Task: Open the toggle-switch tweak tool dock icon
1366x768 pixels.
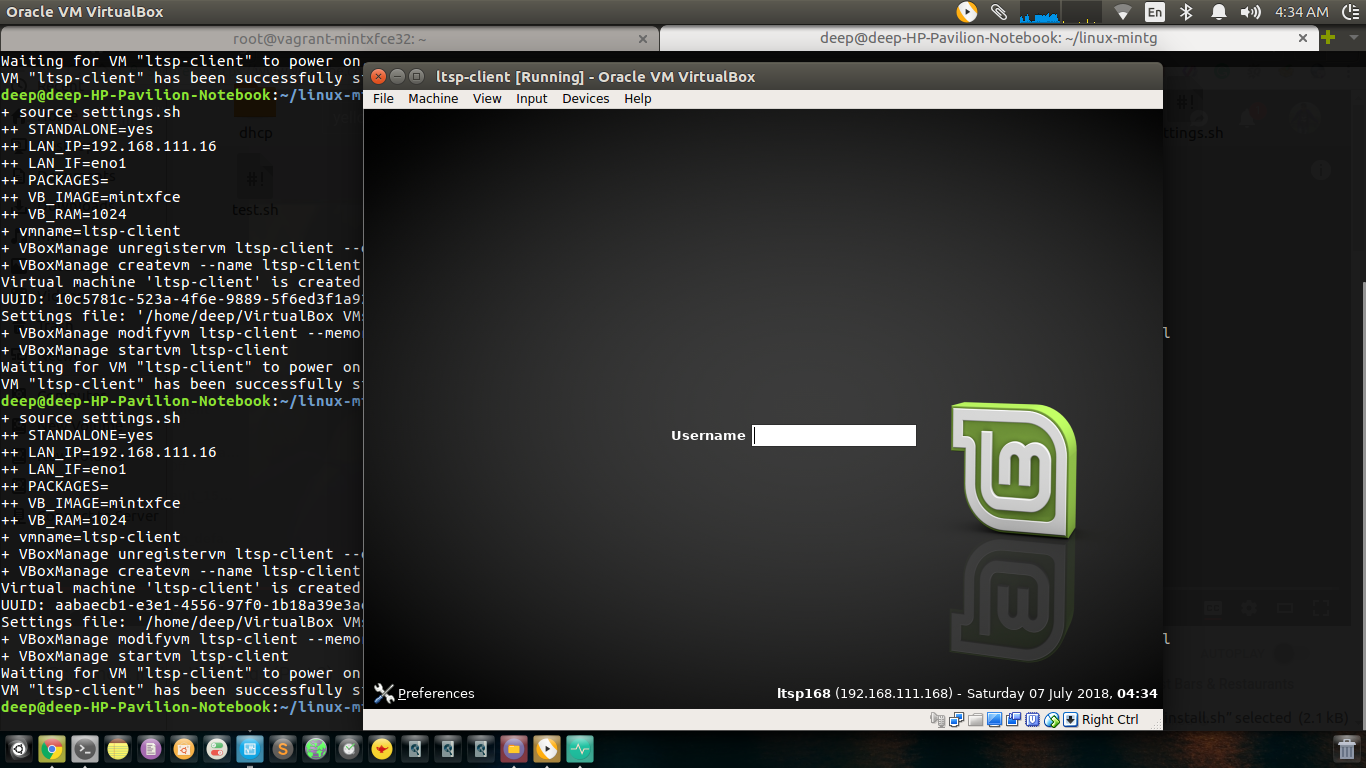Action: [217, 749]
